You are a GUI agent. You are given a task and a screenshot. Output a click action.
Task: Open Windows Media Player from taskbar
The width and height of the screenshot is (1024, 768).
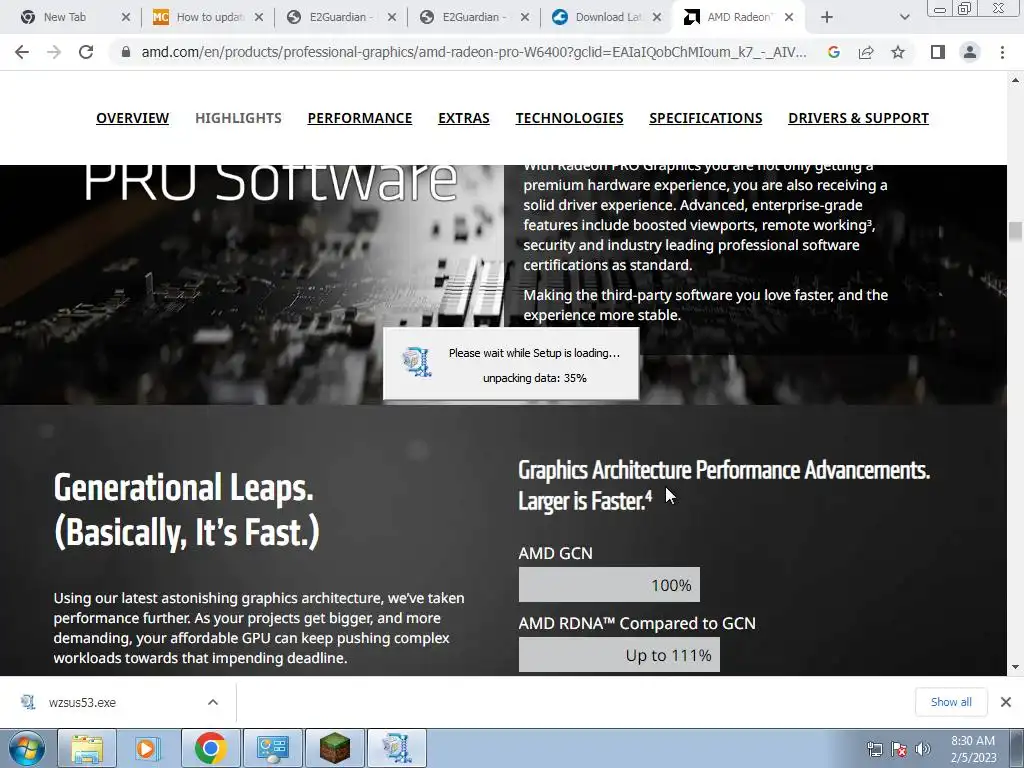point(148,748)
